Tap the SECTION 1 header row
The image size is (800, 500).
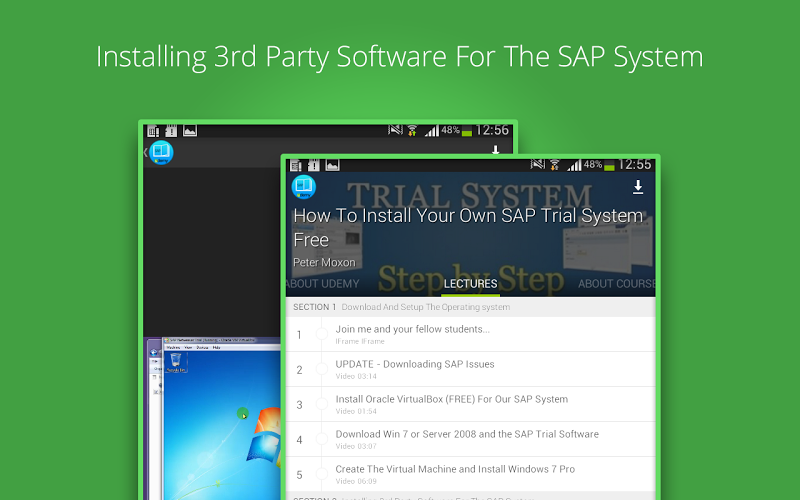click(x=470, y=307)
